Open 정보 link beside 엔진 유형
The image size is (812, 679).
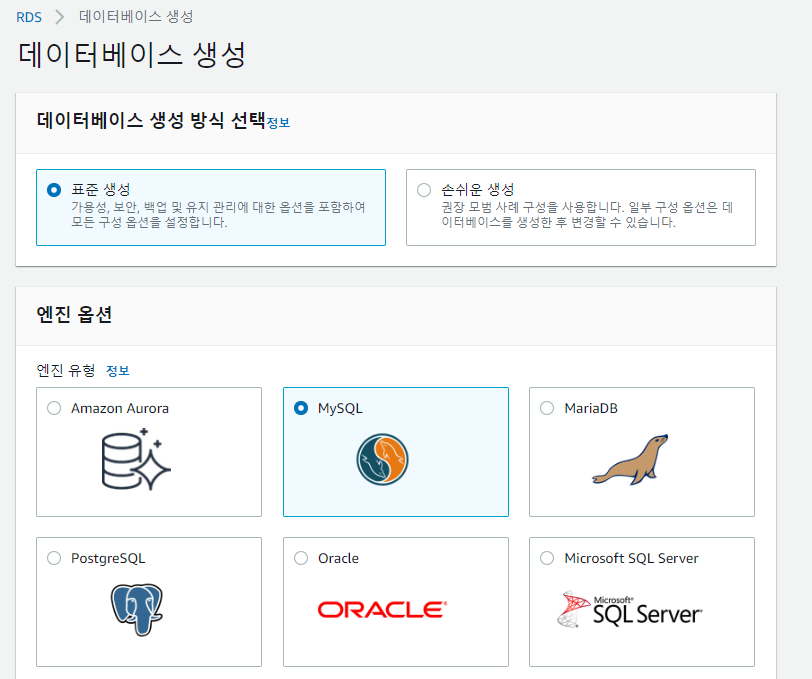coord(118,371)
